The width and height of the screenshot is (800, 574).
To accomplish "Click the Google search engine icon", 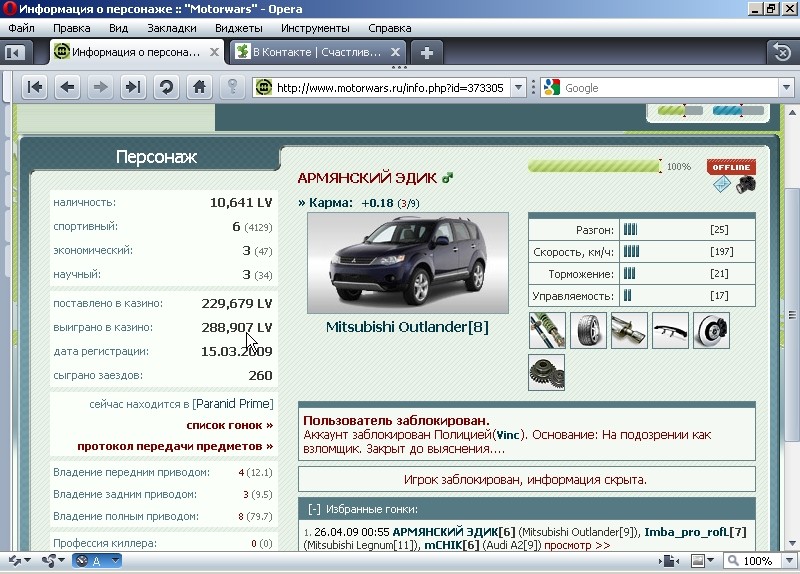I will tap(552, 88).
